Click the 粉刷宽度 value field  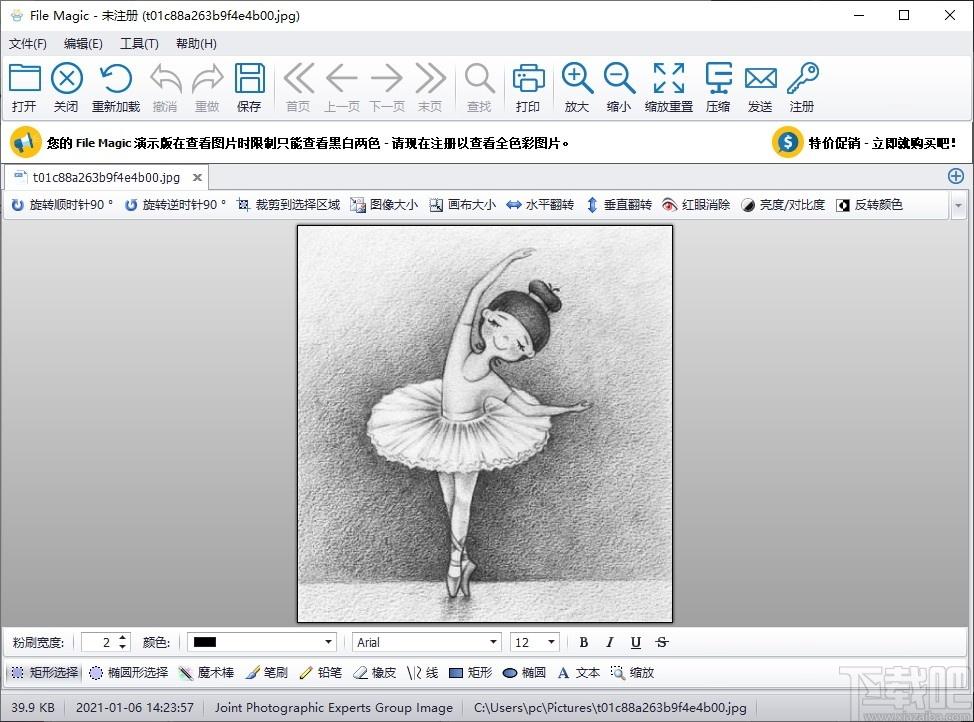point(99,642)
